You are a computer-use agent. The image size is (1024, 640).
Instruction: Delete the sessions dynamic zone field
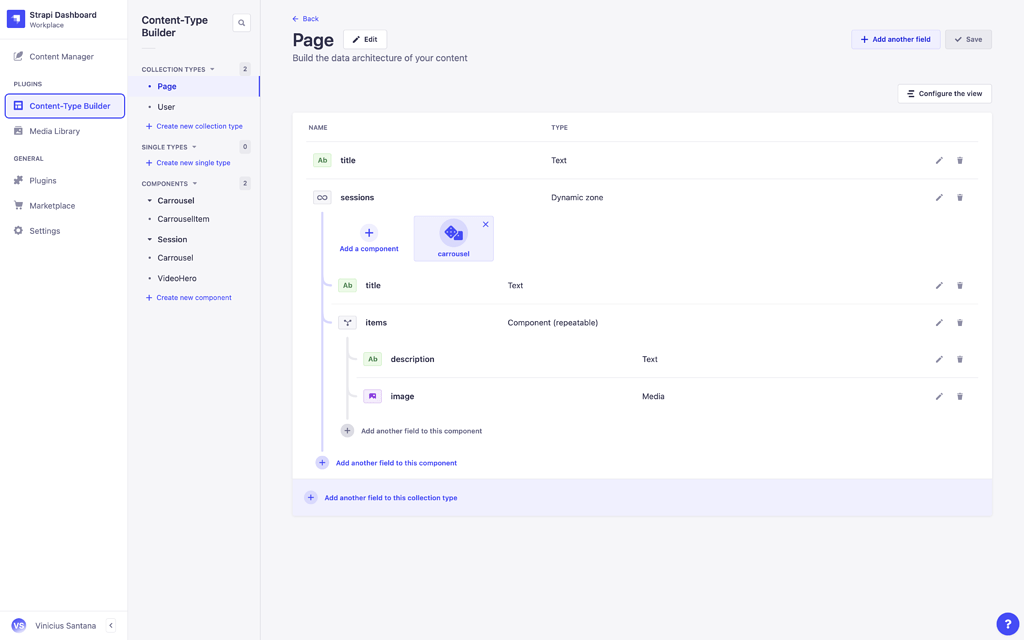960,198
